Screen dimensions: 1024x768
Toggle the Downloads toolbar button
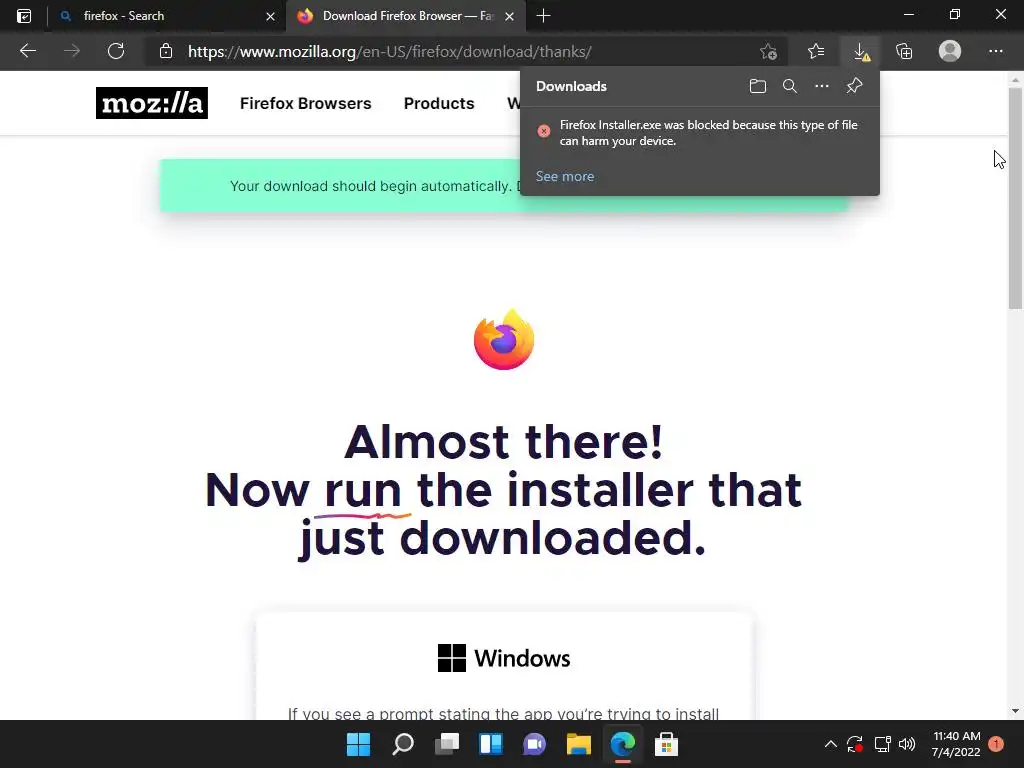861,52
